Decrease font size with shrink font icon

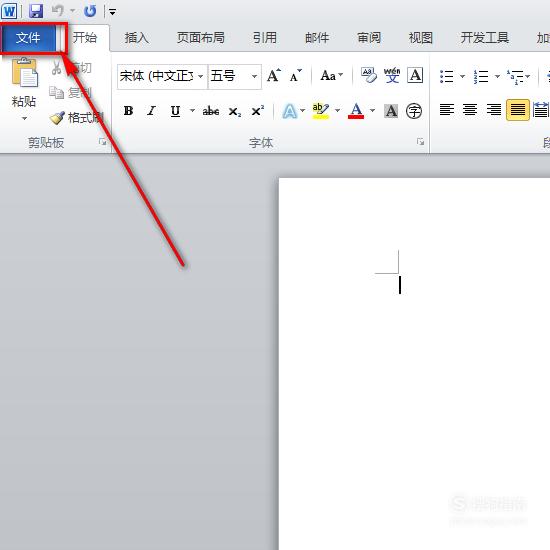point(295,75)
